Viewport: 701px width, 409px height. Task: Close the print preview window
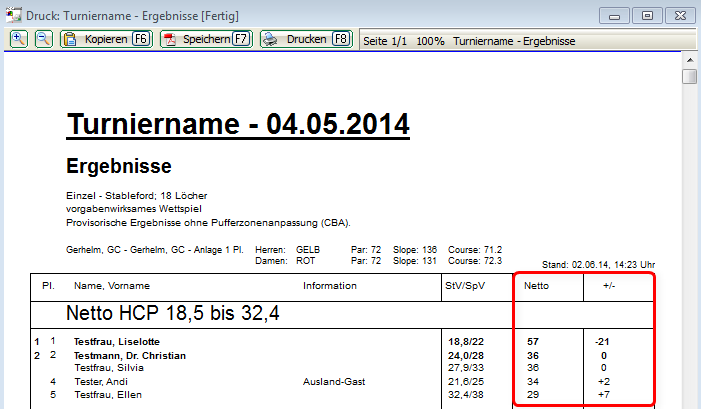pos(679,15)
